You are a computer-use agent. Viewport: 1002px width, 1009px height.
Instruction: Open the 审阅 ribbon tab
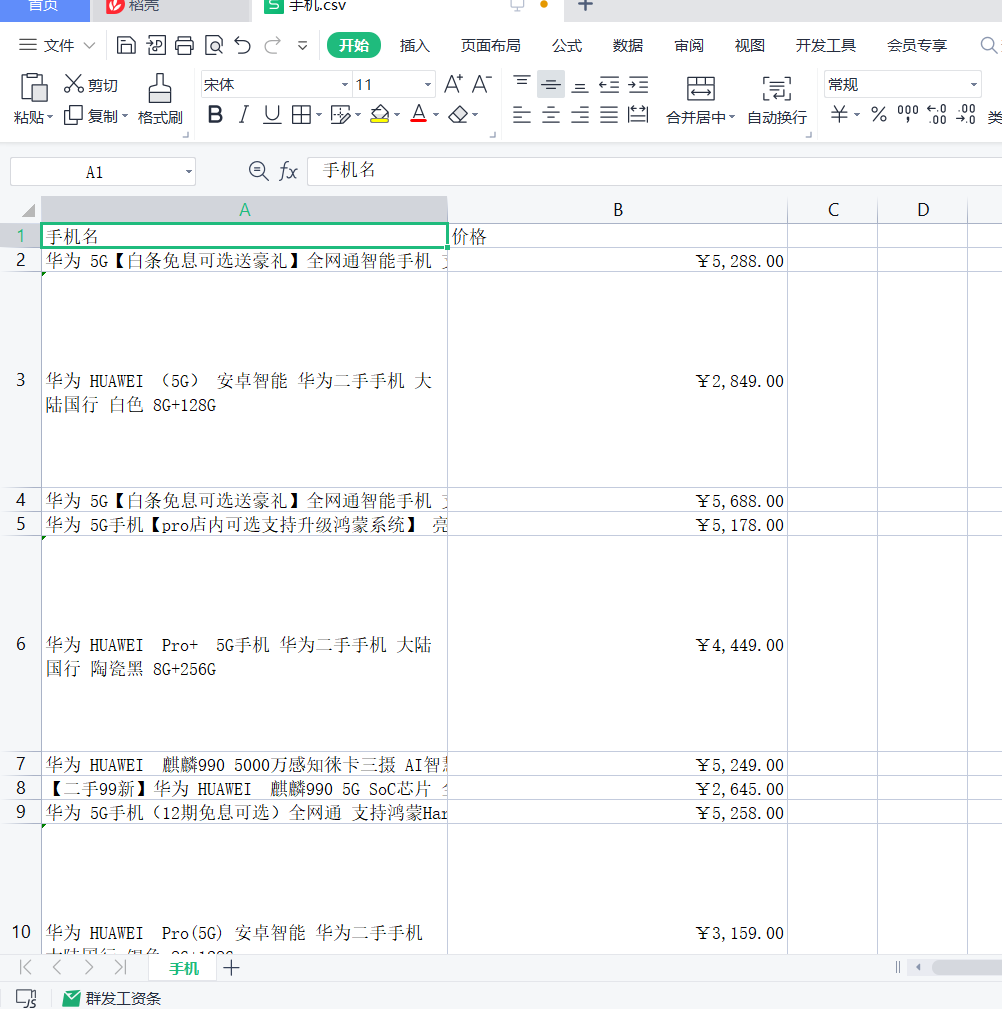pos(689,45)
